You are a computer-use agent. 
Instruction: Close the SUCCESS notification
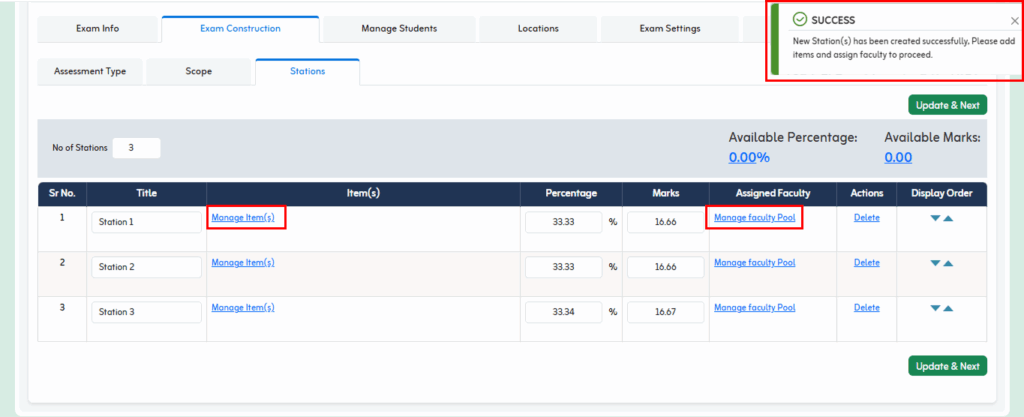click(x=1015, y=20)
